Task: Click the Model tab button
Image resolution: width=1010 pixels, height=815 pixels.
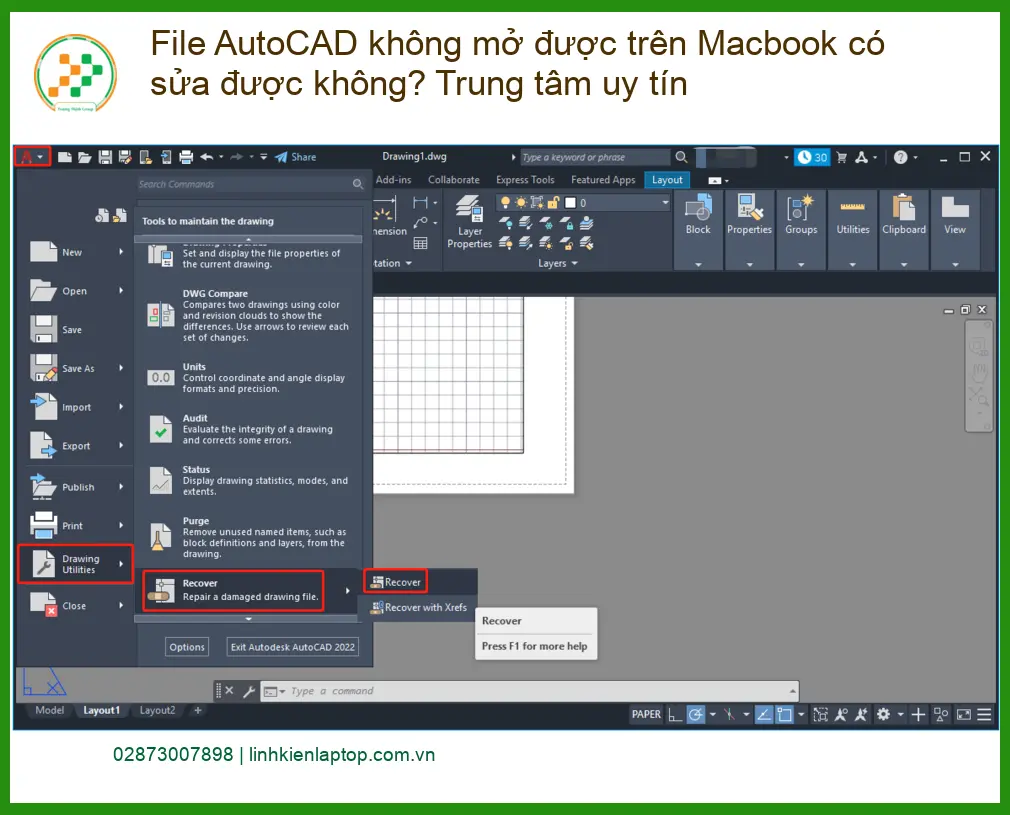Action: coord(50,710)
